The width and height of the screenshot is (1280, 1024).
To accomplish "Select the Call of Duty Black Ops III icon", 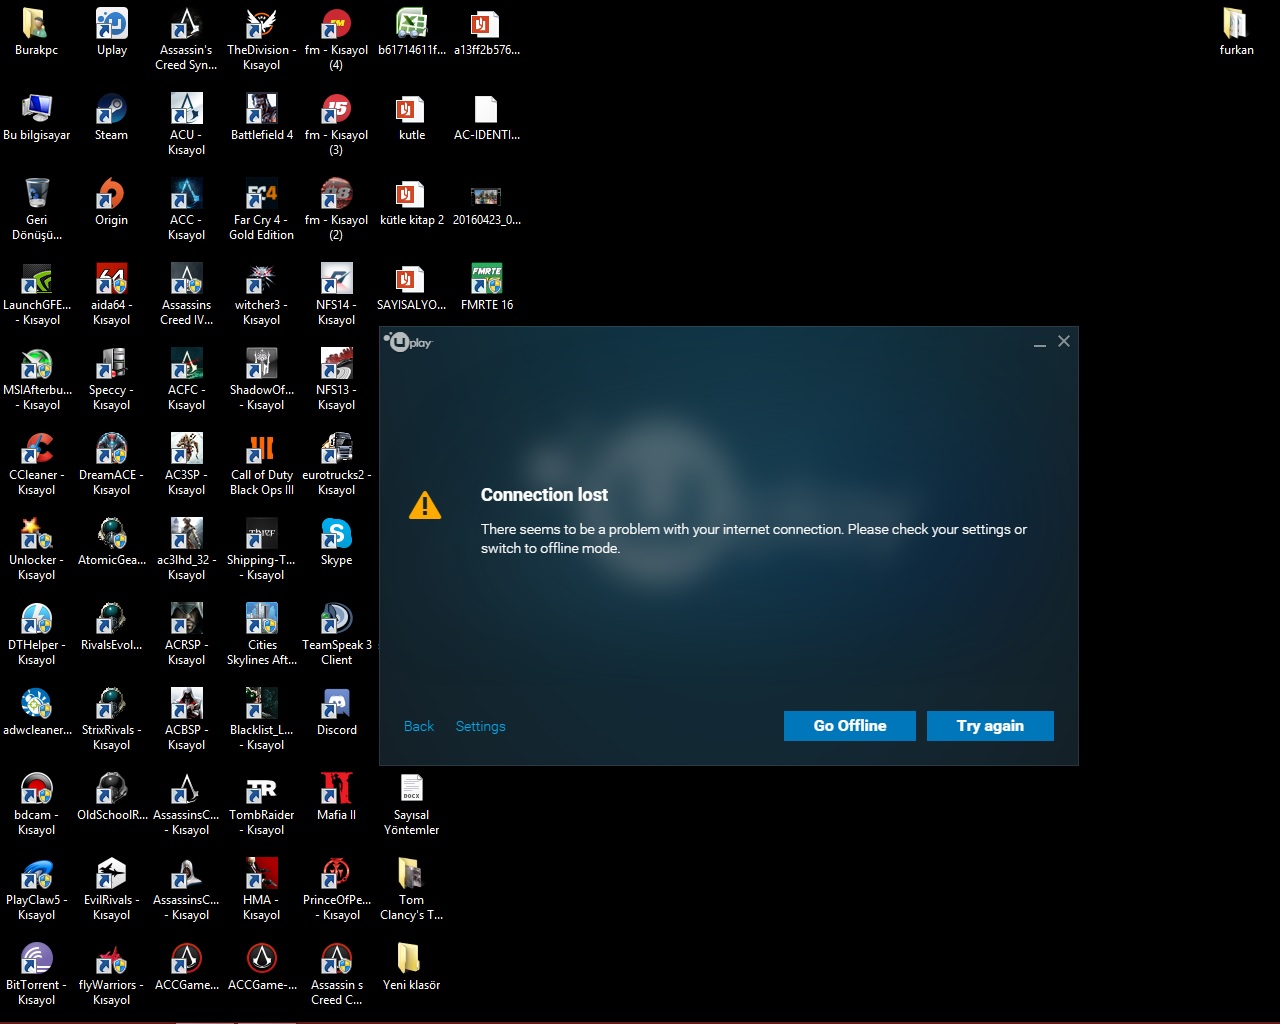I will [x=261, y=450].
